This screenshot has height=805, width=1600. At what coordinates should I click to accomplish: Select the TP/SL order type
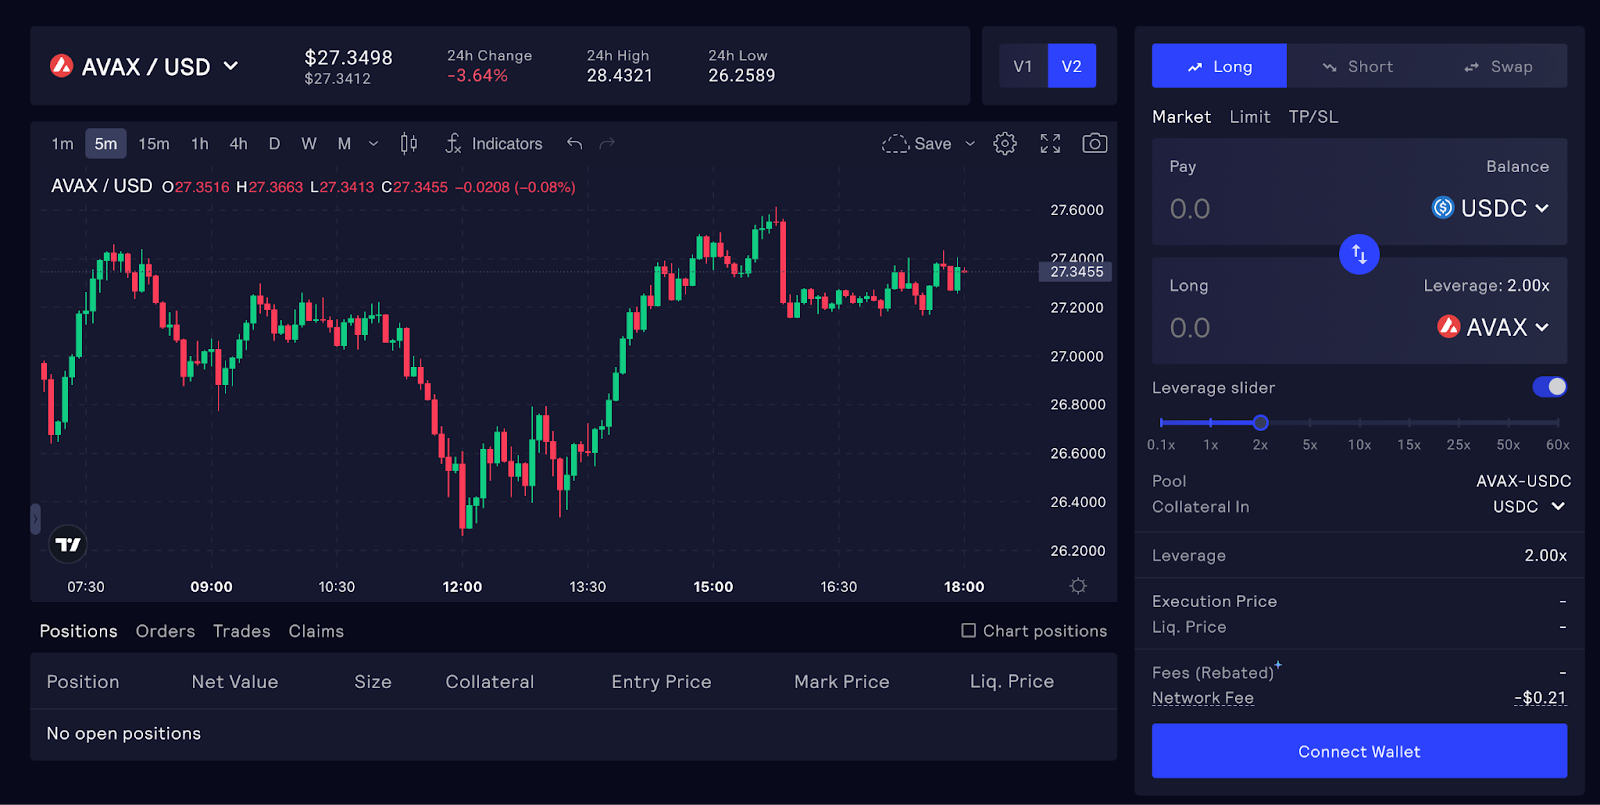[1313, 117]
